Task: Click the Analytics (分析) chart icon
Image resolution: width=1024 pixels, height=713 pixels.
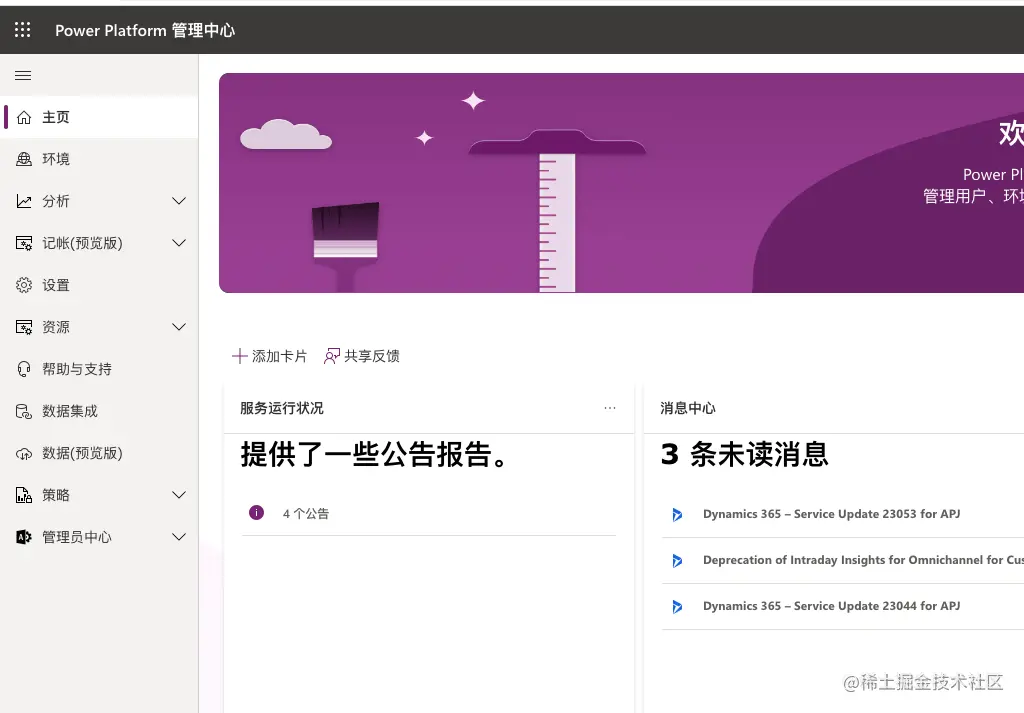Action: click(x=24, y=201)
